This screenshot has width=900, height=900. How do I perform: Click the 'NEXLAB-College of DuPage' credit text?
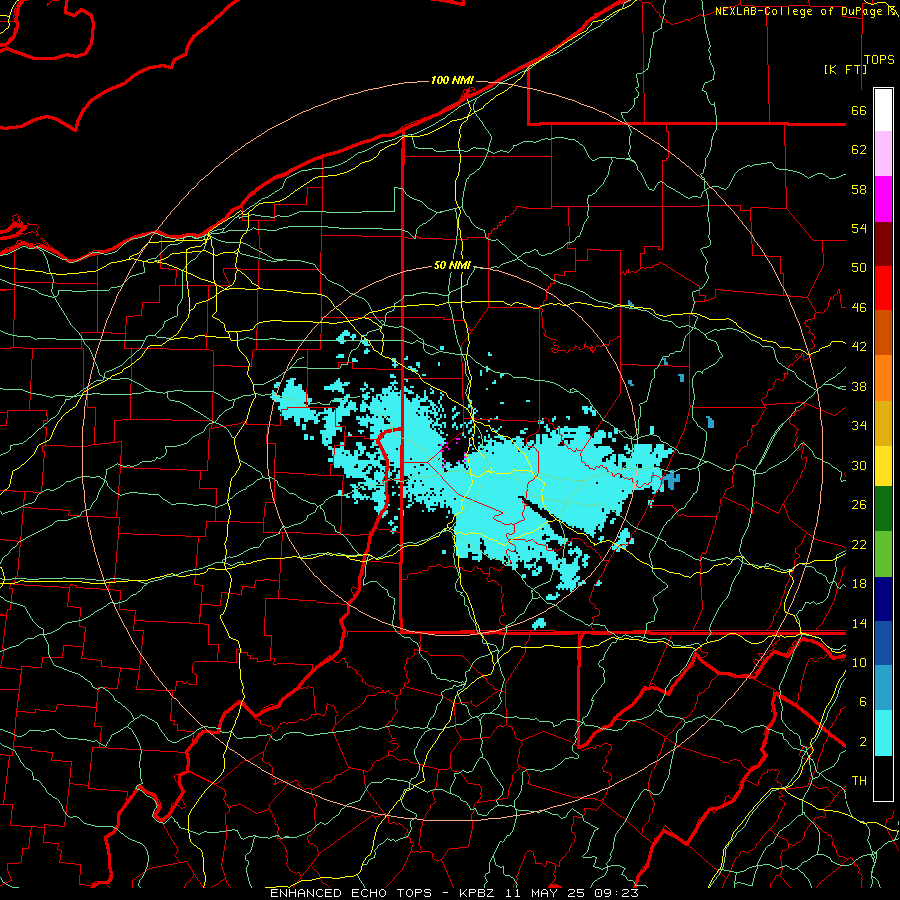798,11
